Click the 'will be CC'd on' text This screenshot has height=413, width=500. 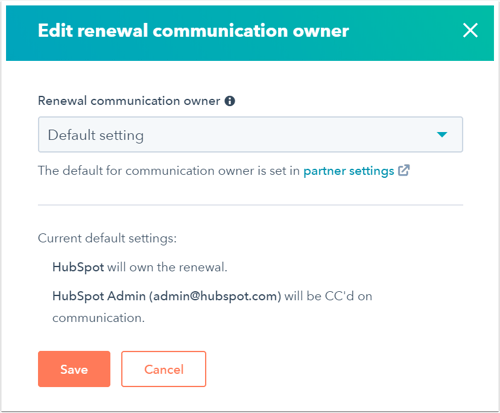pos(328,296)
